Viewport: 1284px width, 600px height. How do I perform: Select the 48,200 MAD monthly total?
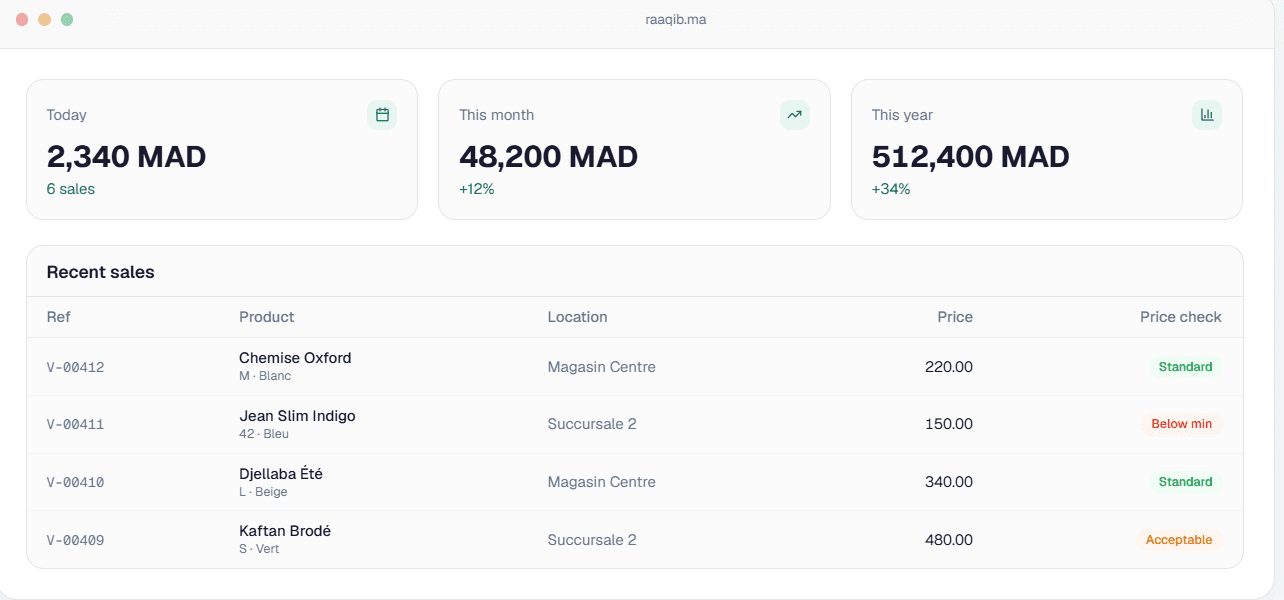pyautogui.click(x=548, y=157)
